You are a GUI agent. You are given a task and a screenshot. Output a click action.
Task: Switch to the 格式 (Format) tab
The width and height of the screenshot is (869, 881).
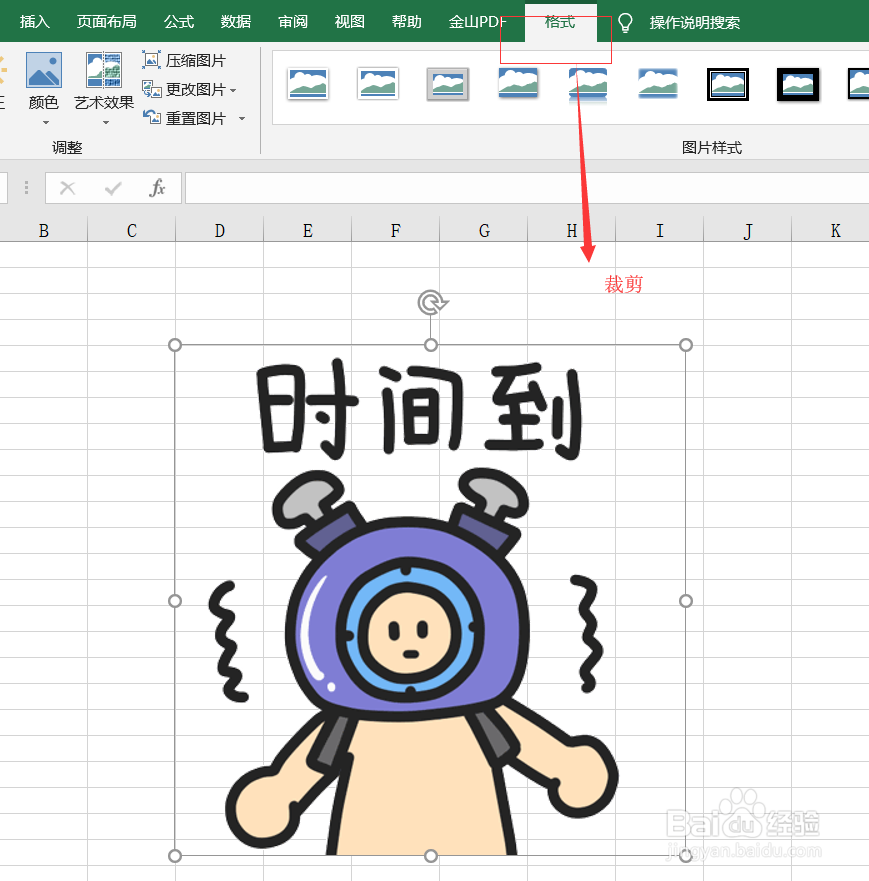tap(557, 22)
